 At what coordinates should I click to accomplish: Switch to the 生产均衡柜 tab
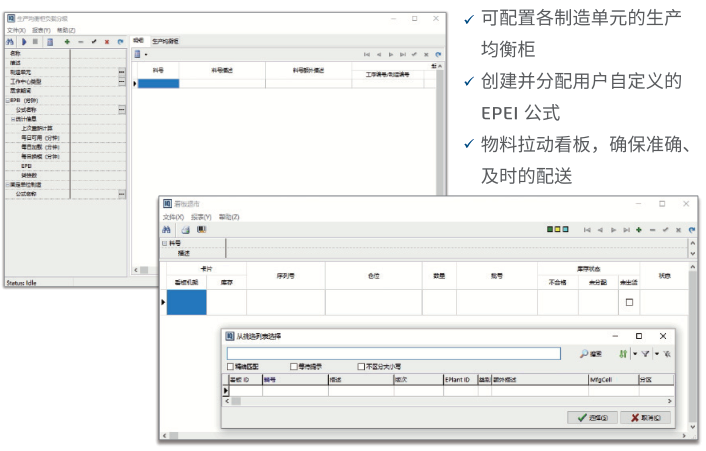tap(165, 41)
